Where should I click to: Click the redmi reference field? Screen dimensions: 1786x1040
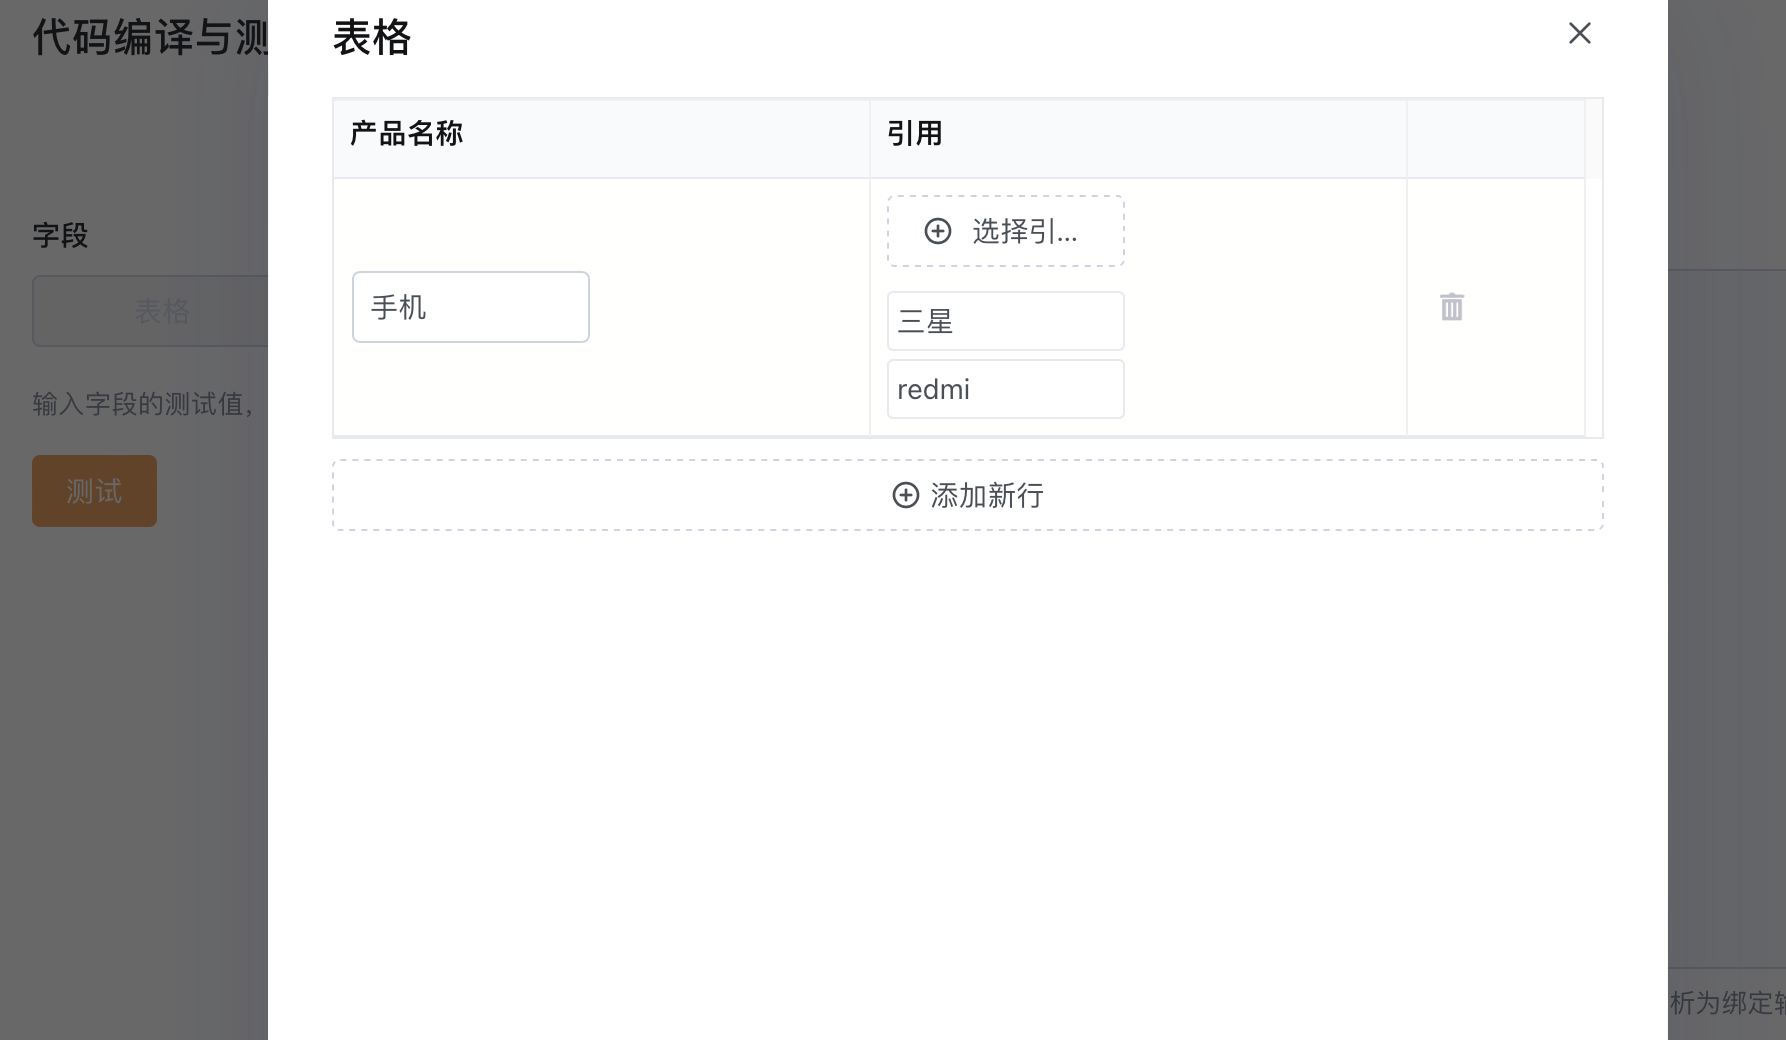(1006, 389)
